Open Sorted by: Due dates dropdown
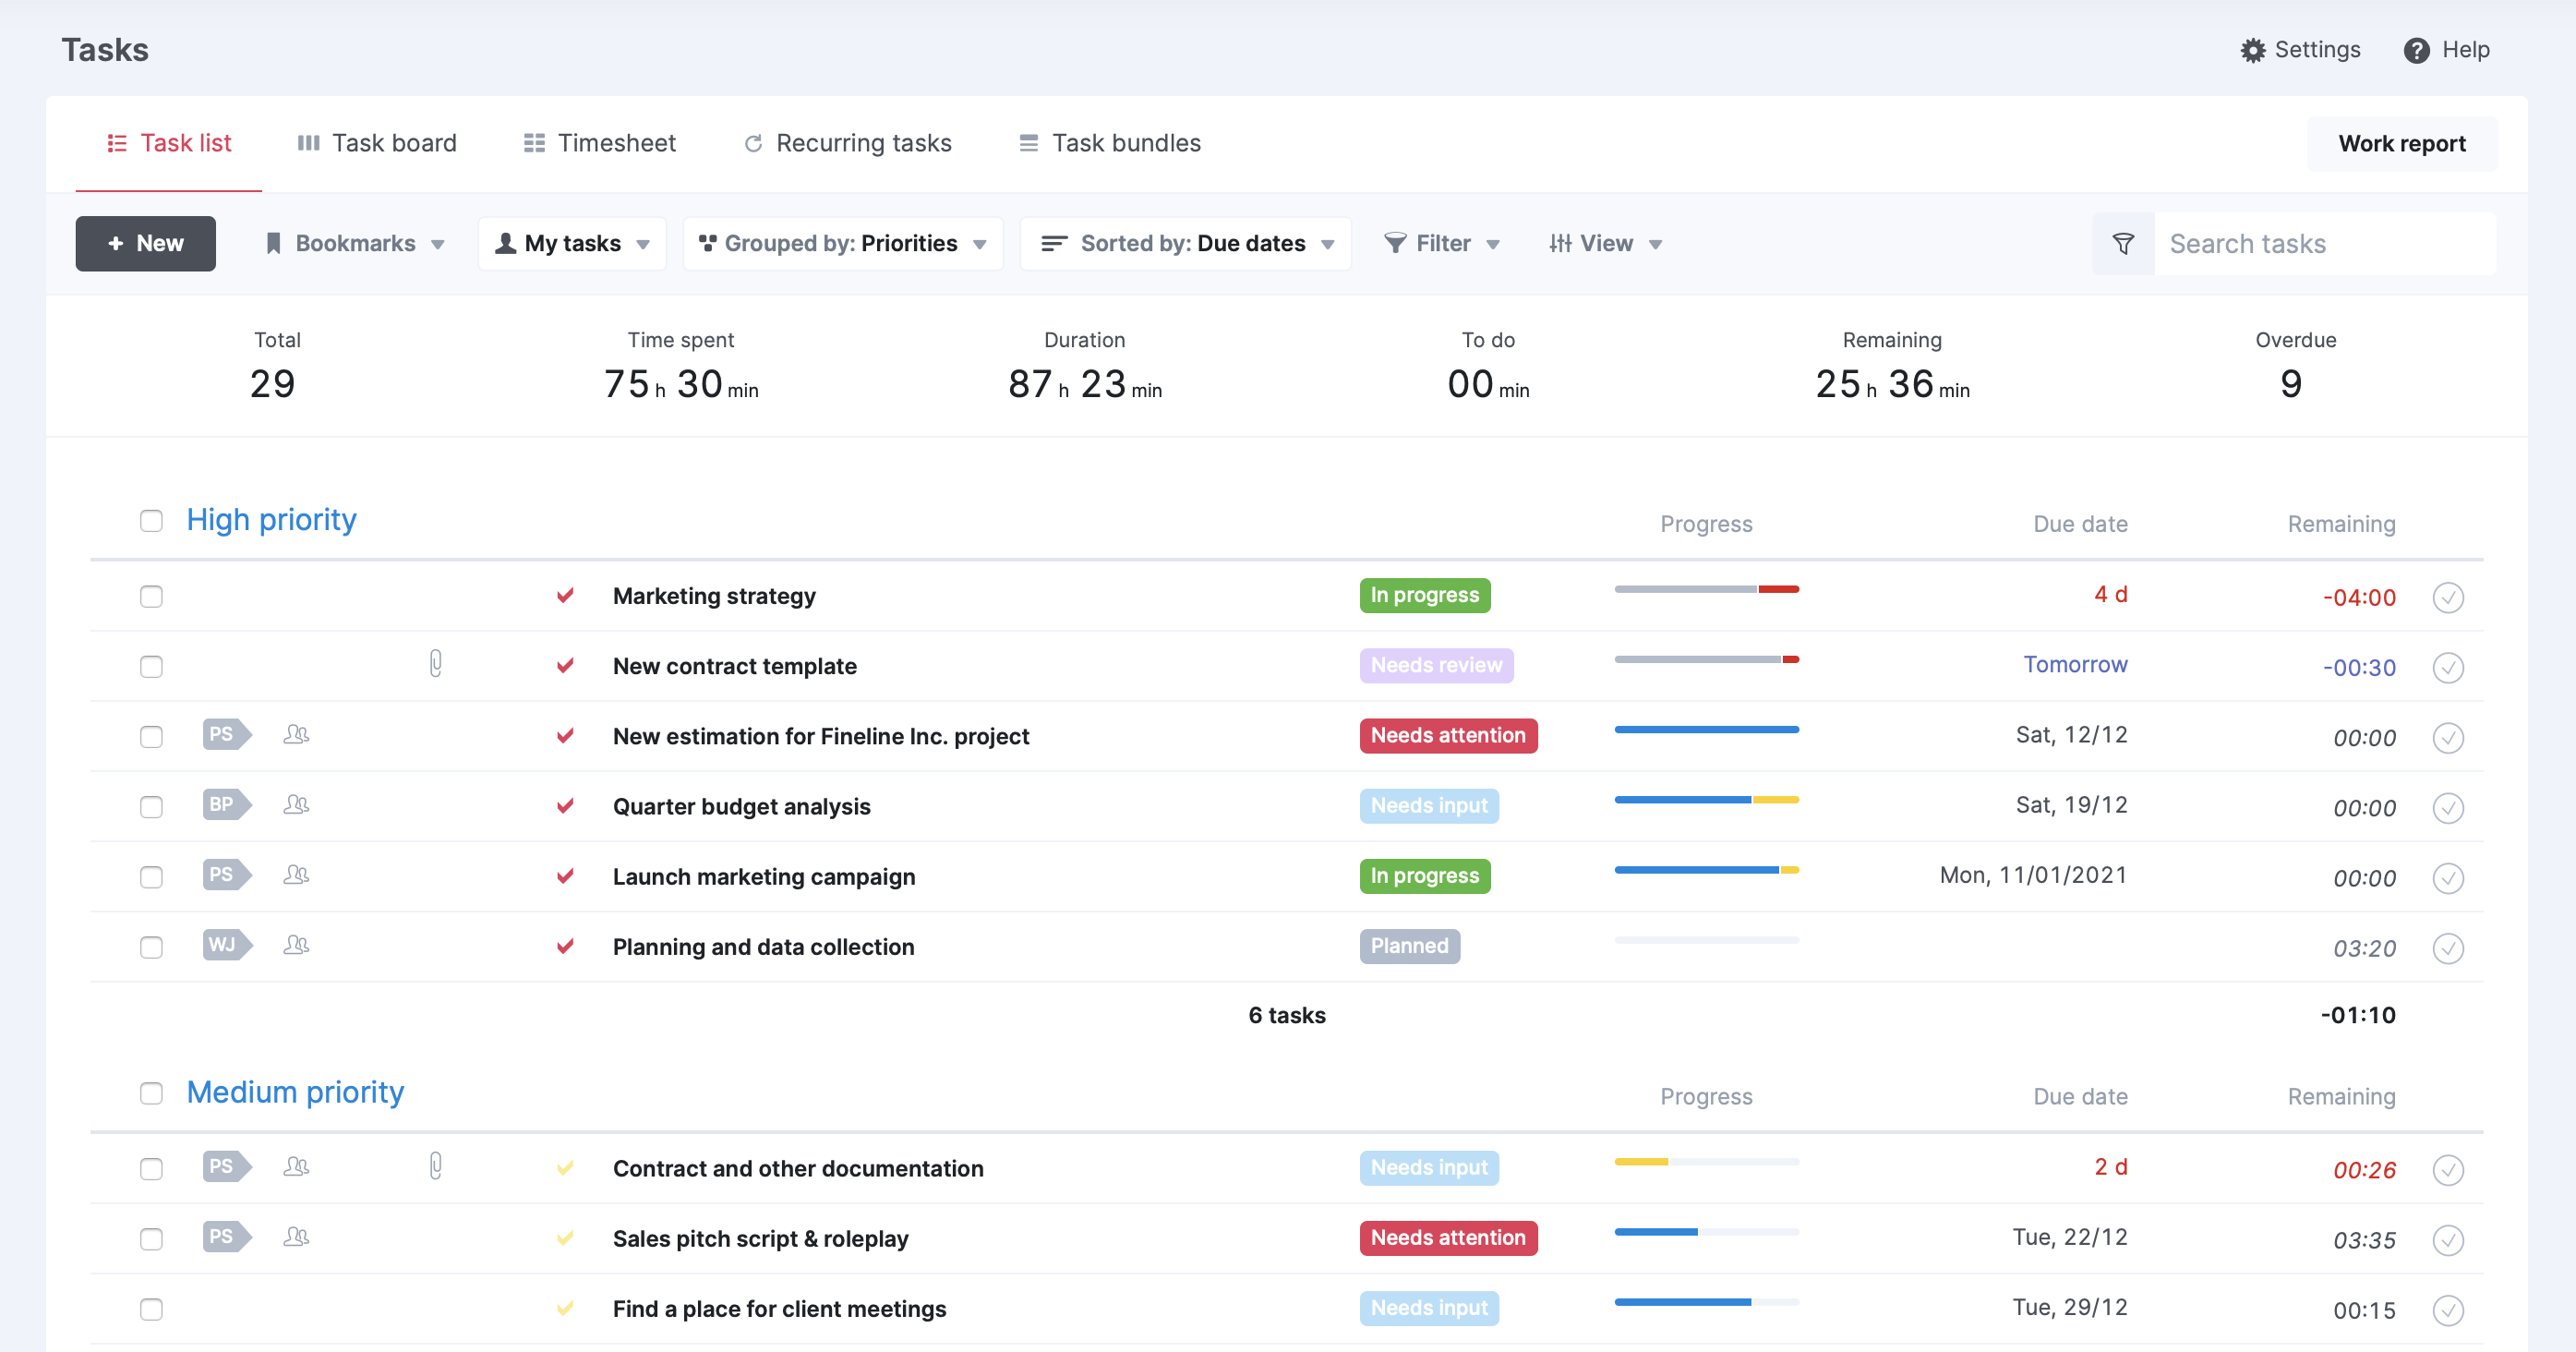The height and width of the screenshot is (1352, 2576). (1186, 243)
